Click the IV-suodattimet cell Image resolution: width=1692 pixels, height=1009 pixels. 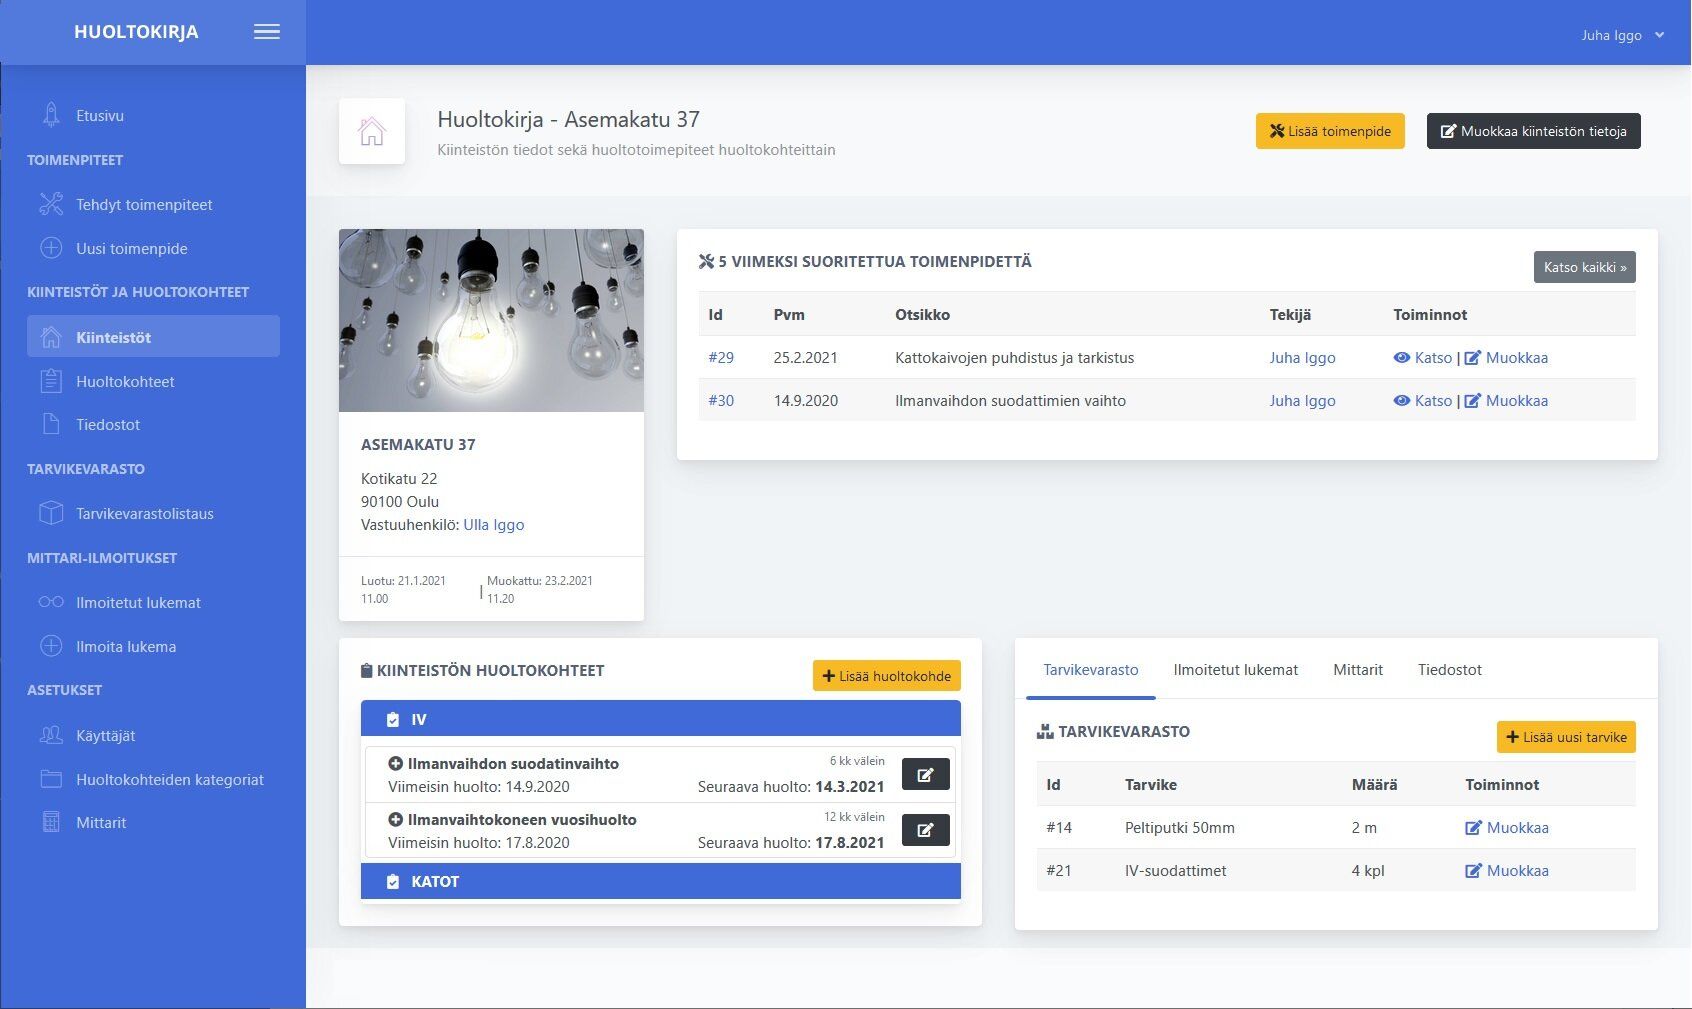point(1175,871)
